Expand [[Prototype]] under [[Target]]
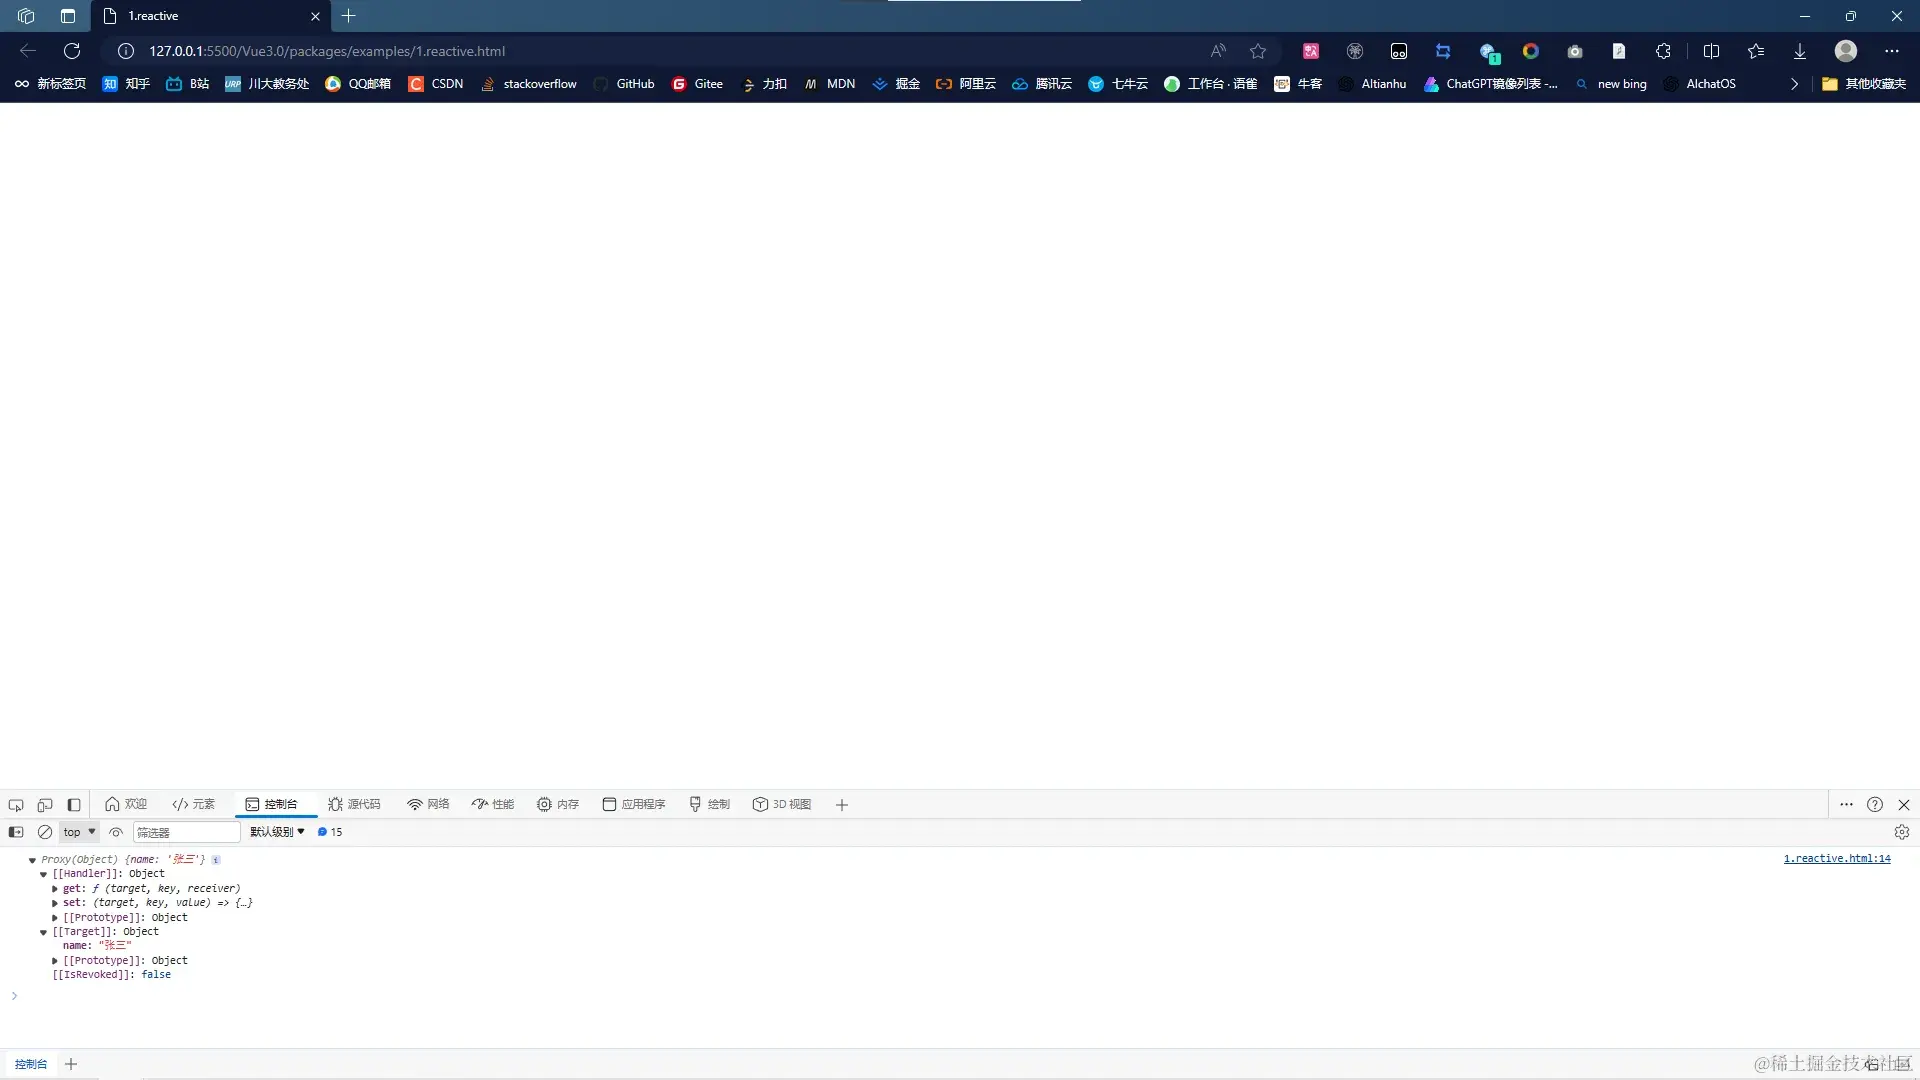This screenshot has height=1080, width=1920. pos(55,960)
